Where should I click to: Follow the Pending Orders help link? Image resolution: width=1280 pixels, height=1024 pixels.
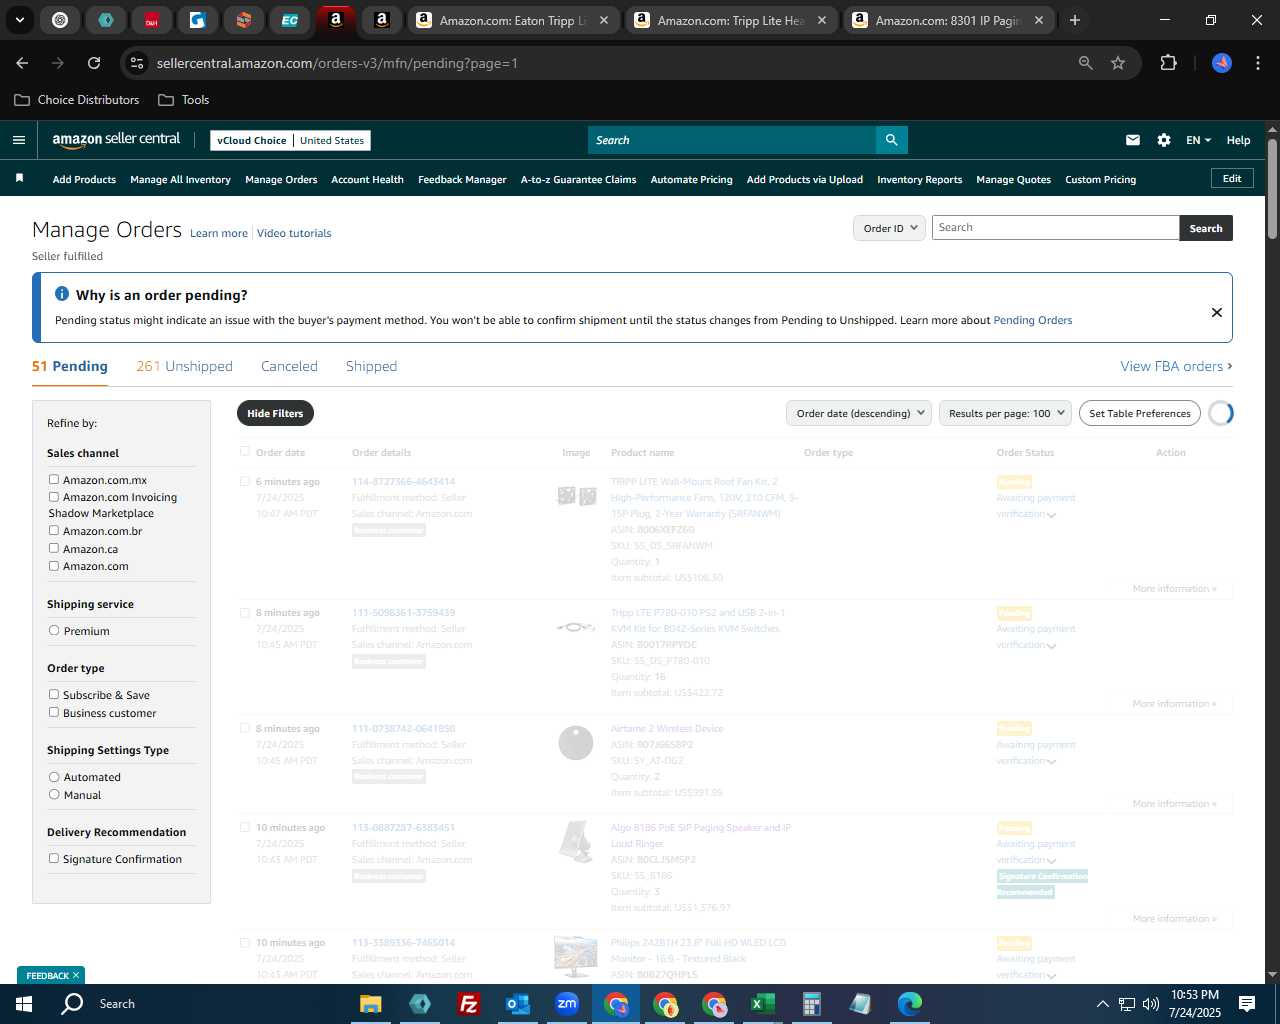point(1032,320)
